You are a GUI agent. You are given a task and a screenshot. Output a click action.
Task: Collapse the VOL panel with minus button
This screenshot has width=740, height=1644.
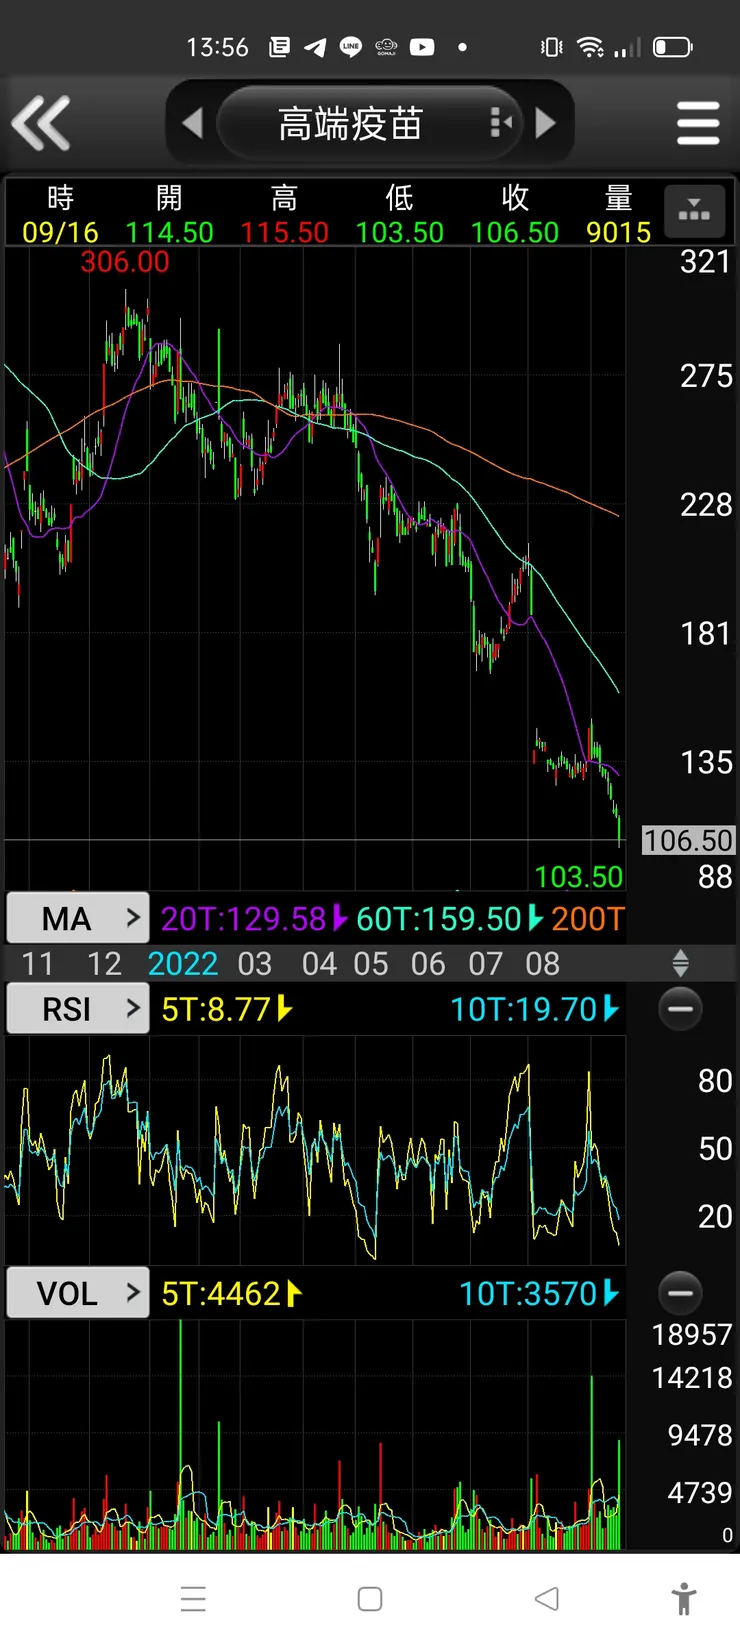680,1293
